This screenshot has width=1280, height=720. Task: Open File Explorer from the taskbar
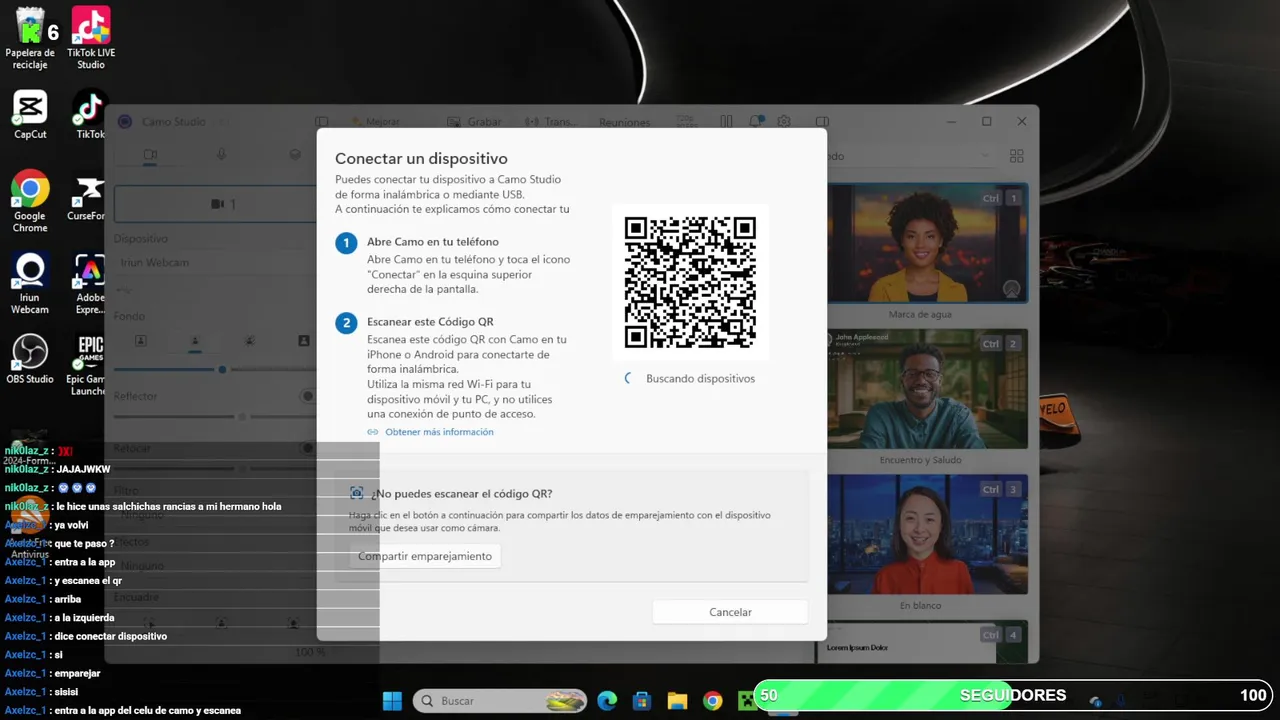[x=677, y=701]
